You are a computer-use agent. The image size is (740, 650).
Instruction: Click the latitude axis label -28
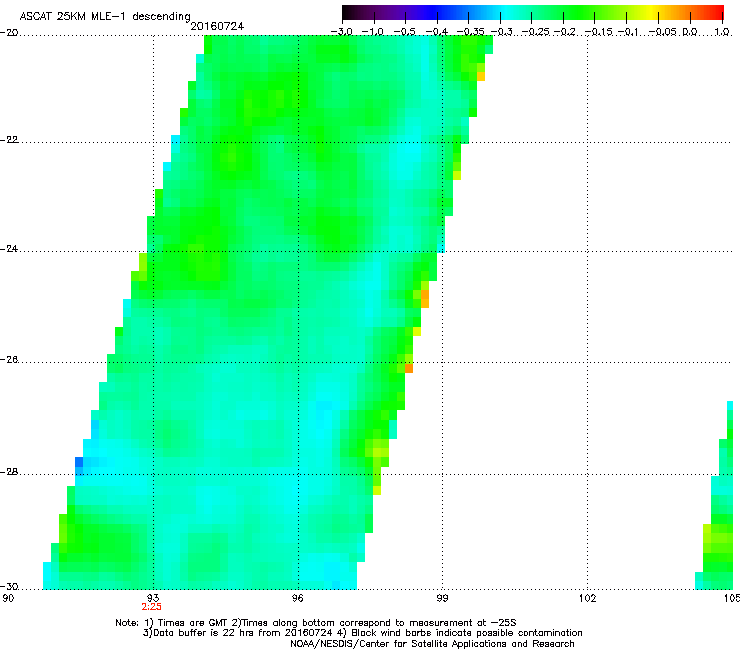[9, 472]
